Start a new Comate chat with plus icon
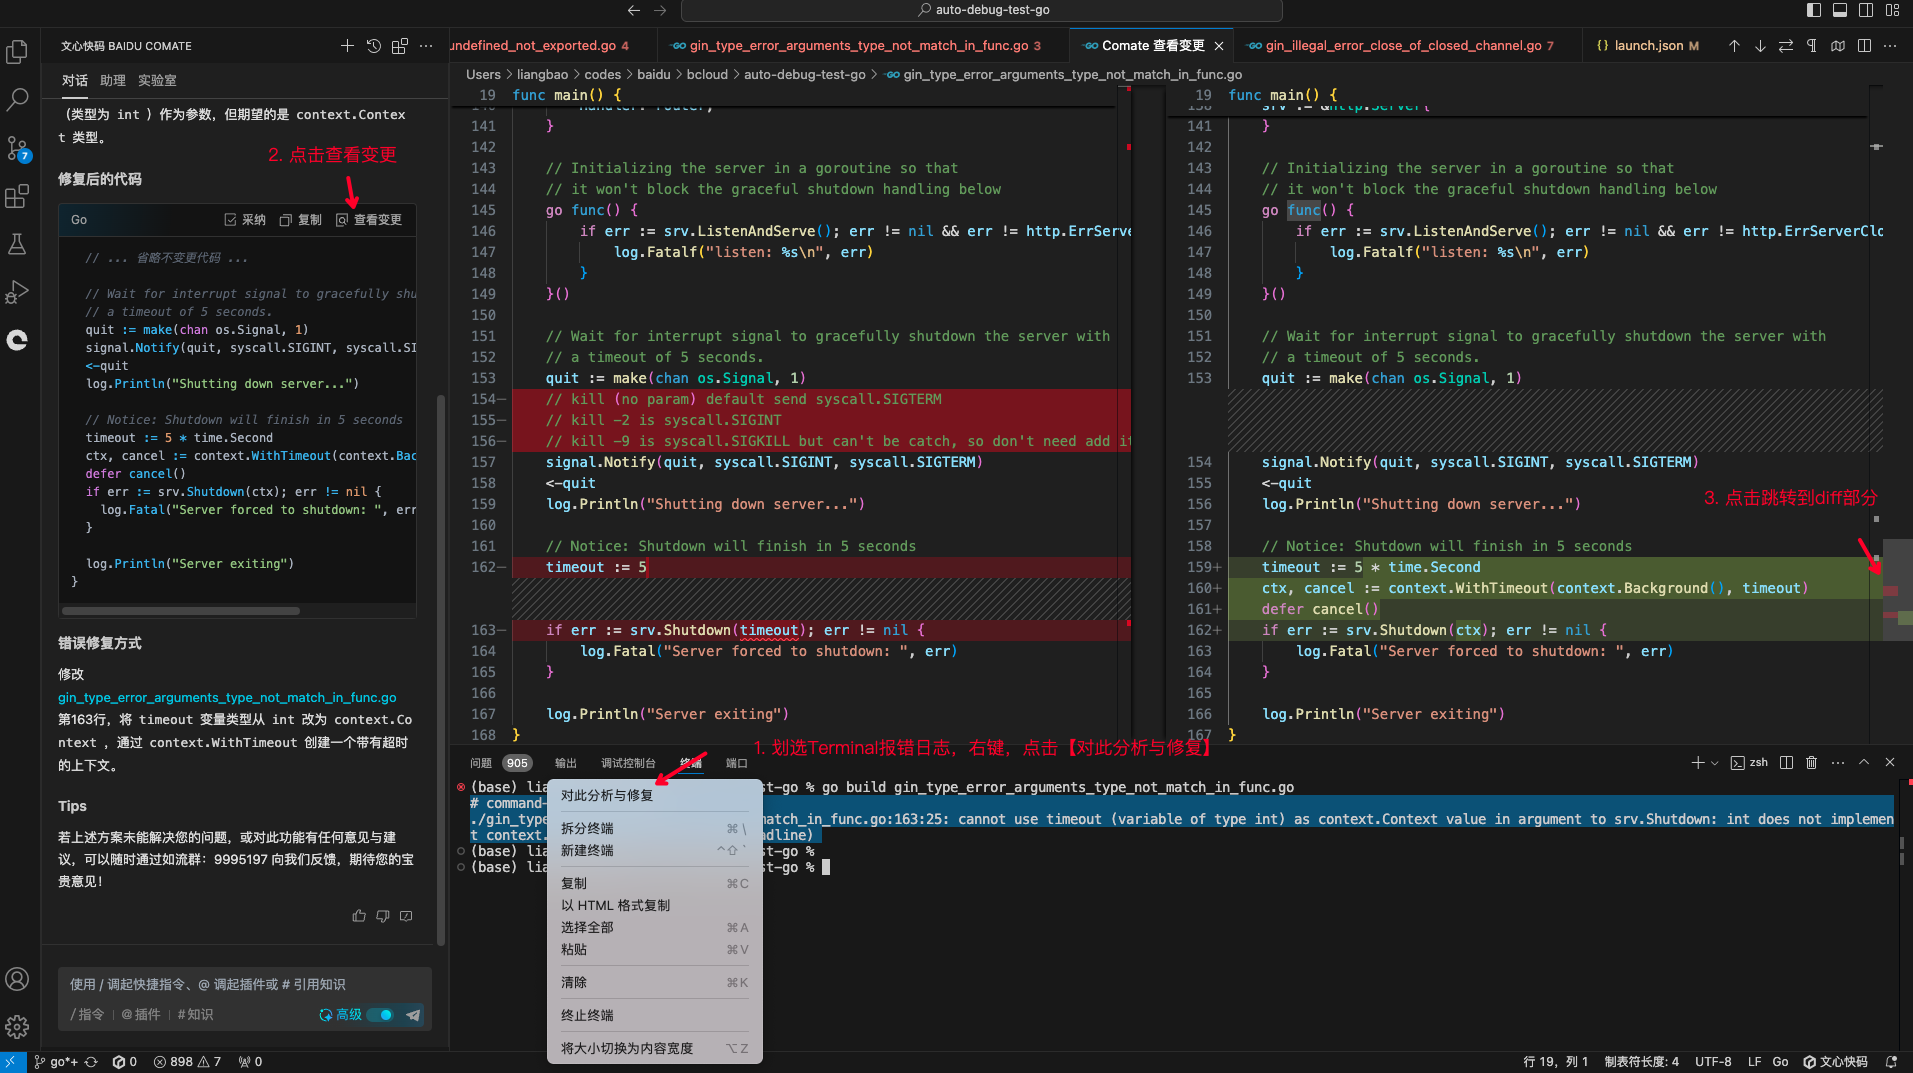Image resolution: width=1913 pixels, height=1073 pixels. coord(347,46)
